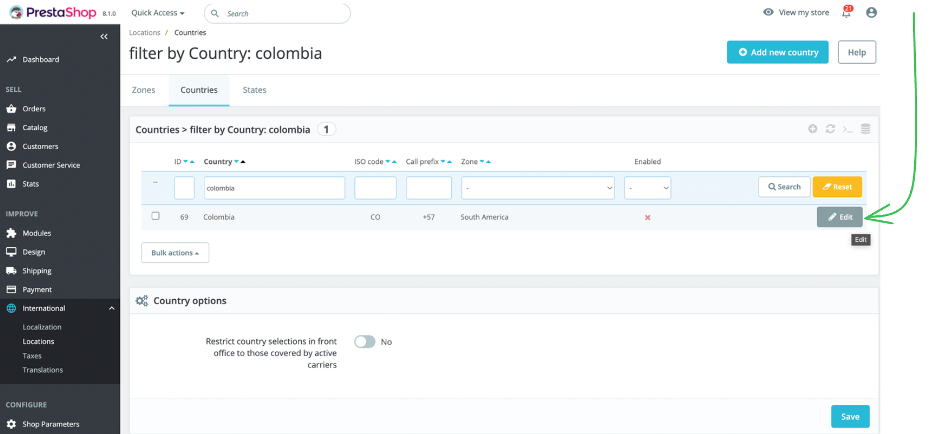This screenshot has width=936, height=434.
Task: Click the Edit button for Colombia
Action: [839, 217]
